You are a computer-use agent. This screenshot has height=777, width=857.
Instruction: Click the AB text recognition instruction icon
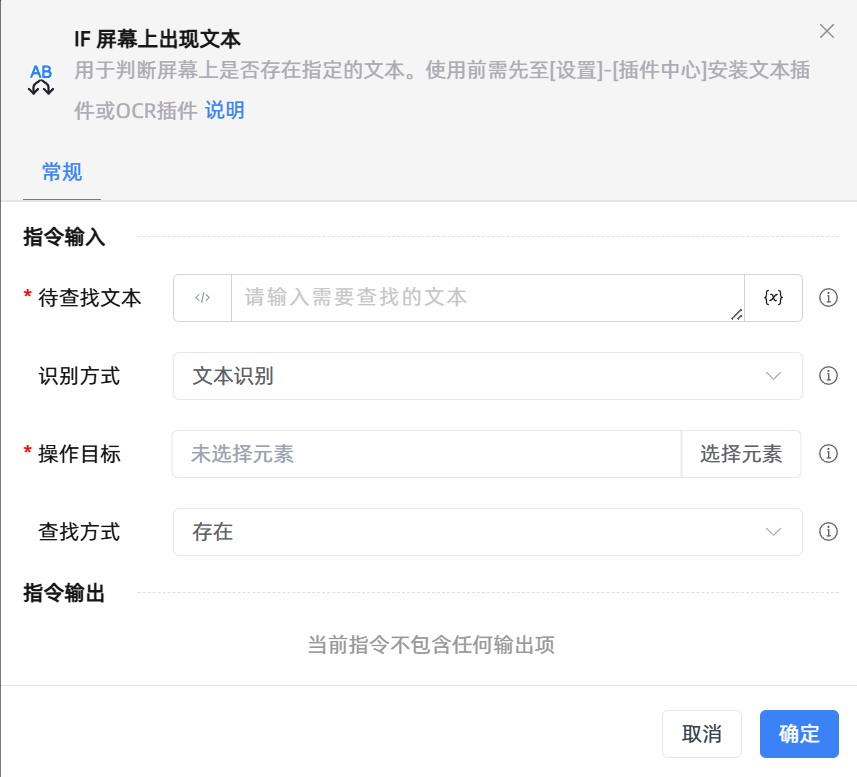pyautogui.click(x=41, y=78)
